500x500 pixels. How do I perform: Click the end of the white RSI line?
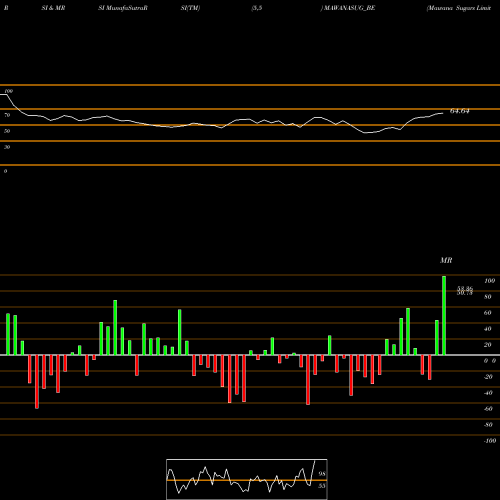tap(443, 113)
